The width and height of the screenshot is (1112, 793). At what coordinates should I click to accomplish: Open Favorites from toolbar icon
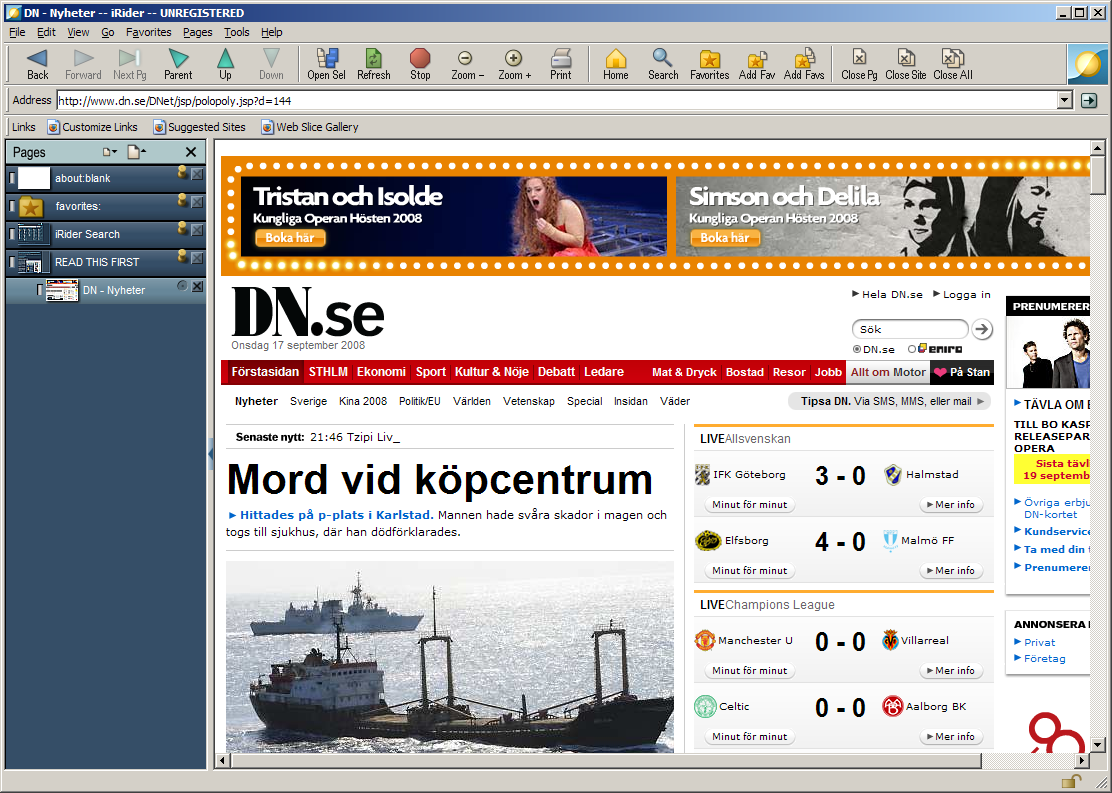(709, 59)
